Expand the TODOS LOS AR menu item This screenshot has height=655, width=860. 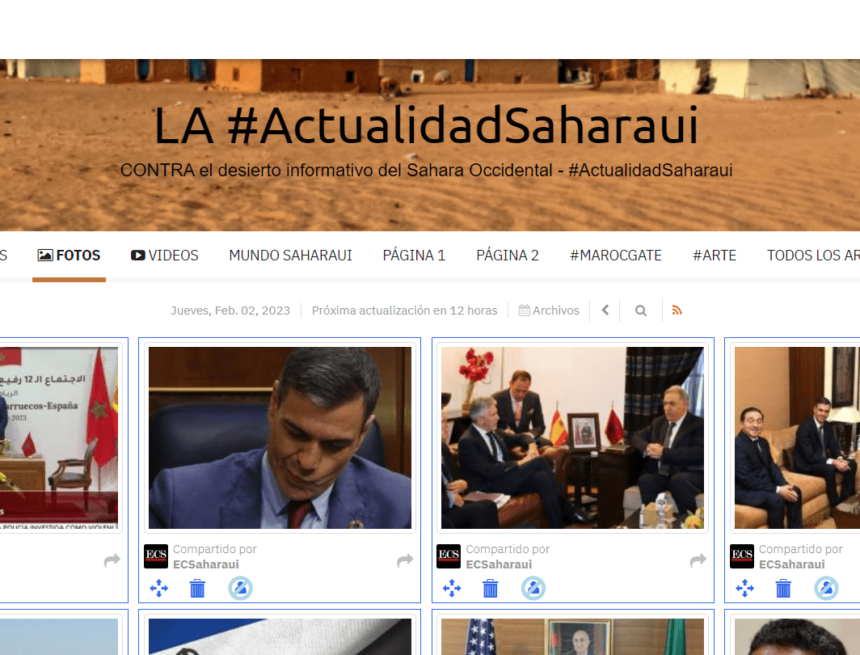tap(812, 255)
